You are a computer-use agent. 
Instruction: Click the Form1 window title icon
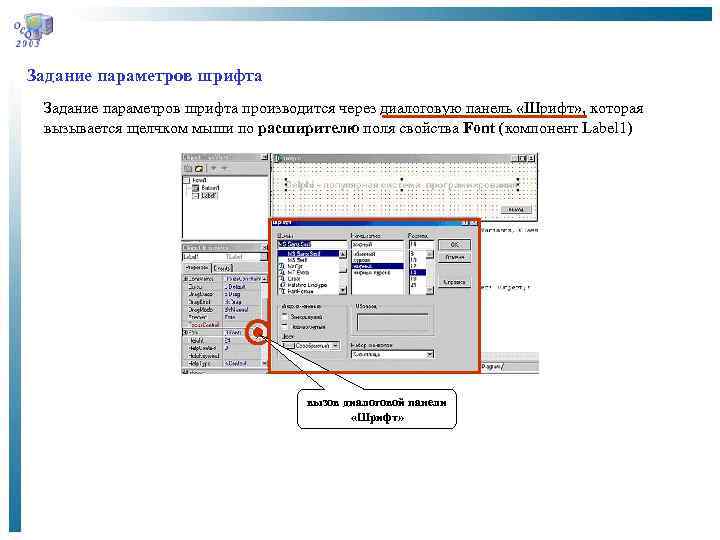(277, 158)
